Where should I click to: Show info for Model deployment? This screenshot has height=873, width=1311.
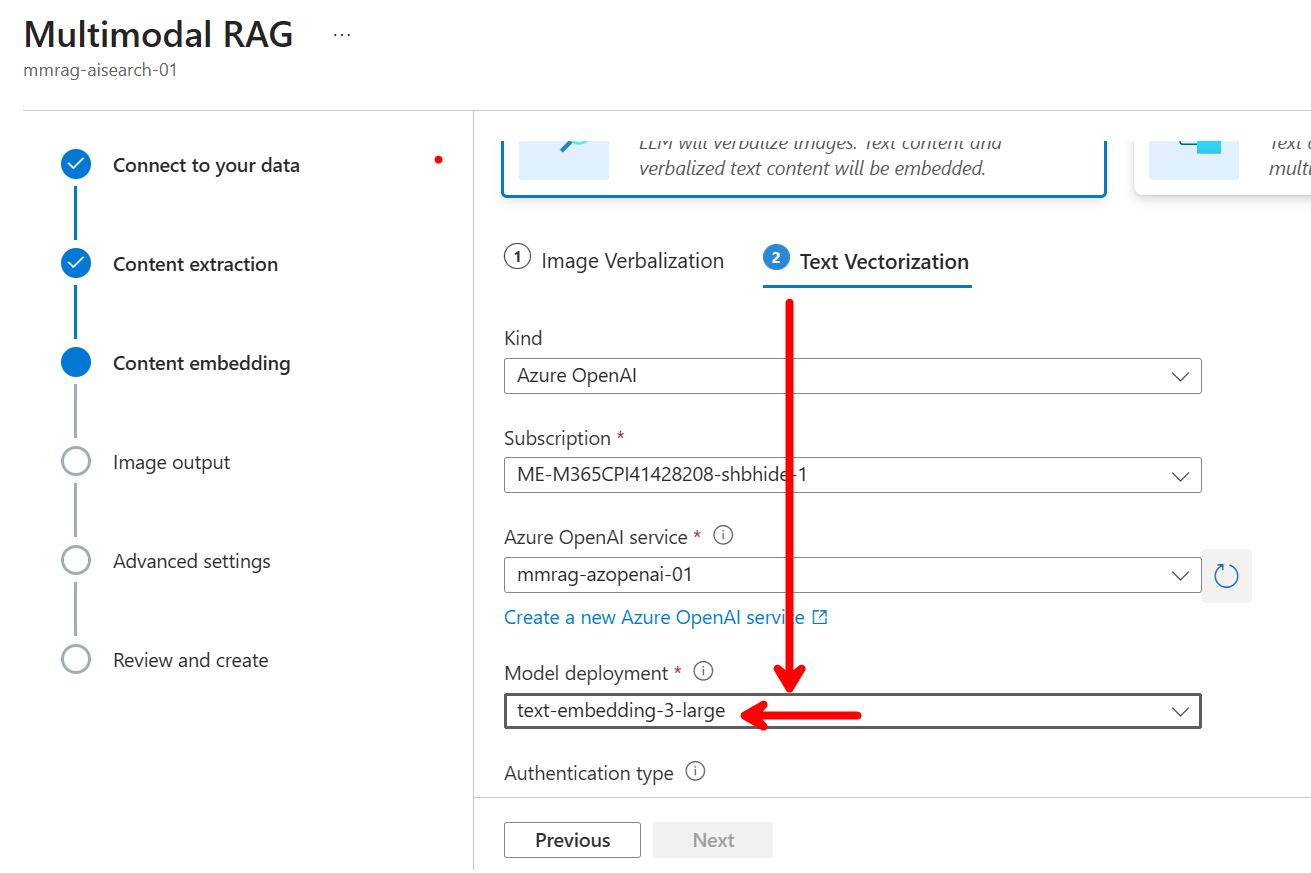[703, 672]
